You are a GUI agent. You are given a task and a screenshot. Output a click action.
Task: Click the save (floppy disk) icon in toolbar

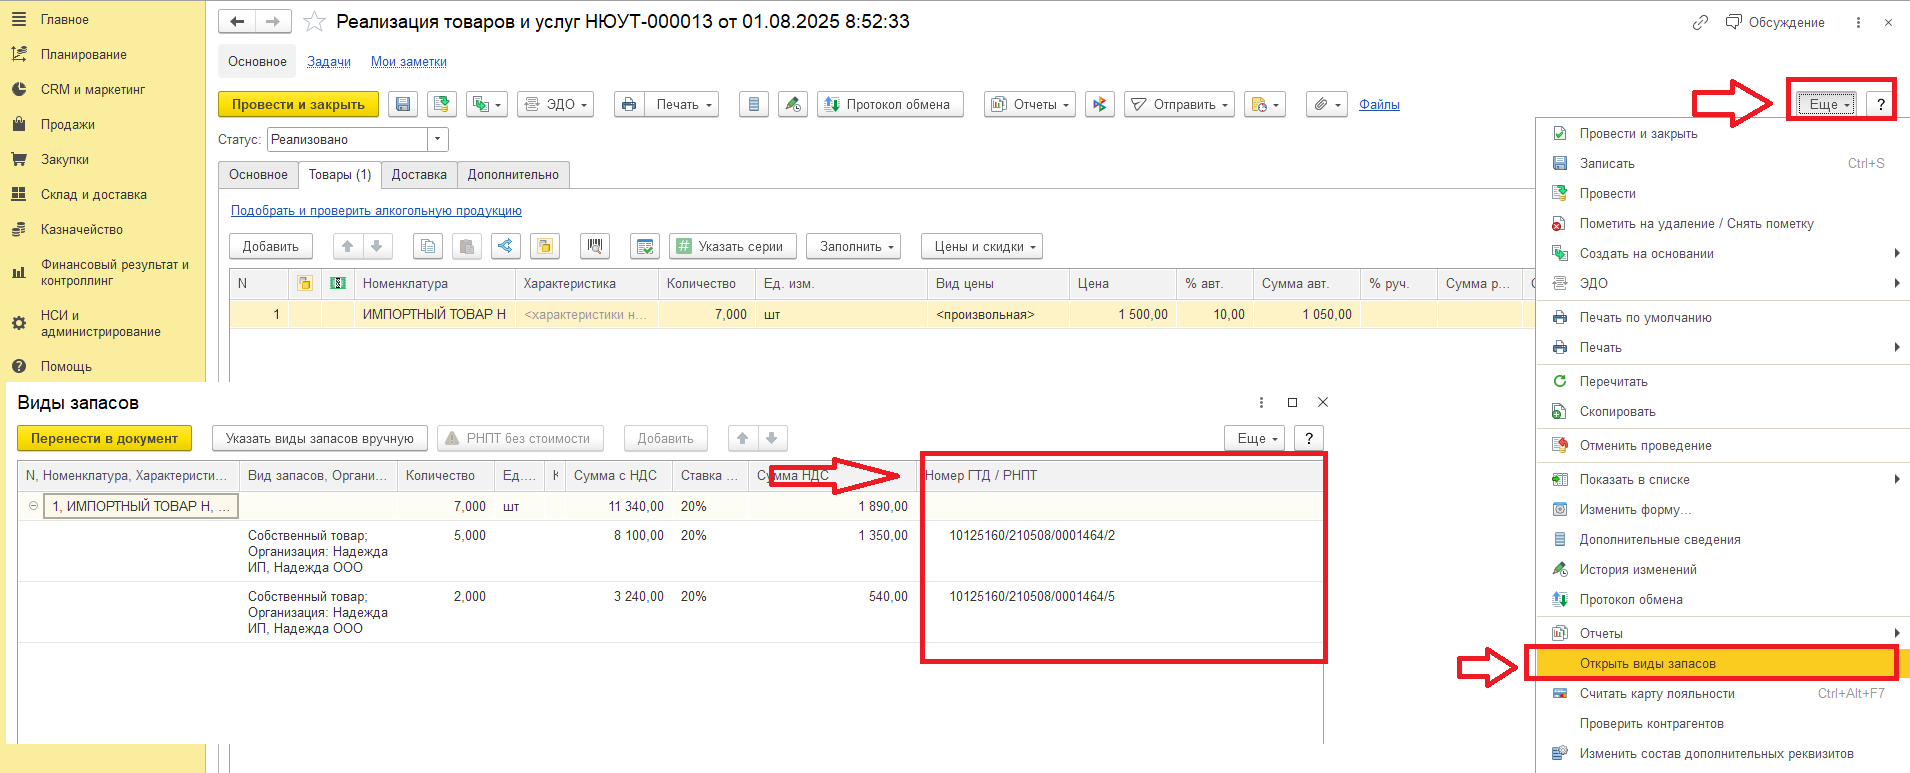pos(402,105)
